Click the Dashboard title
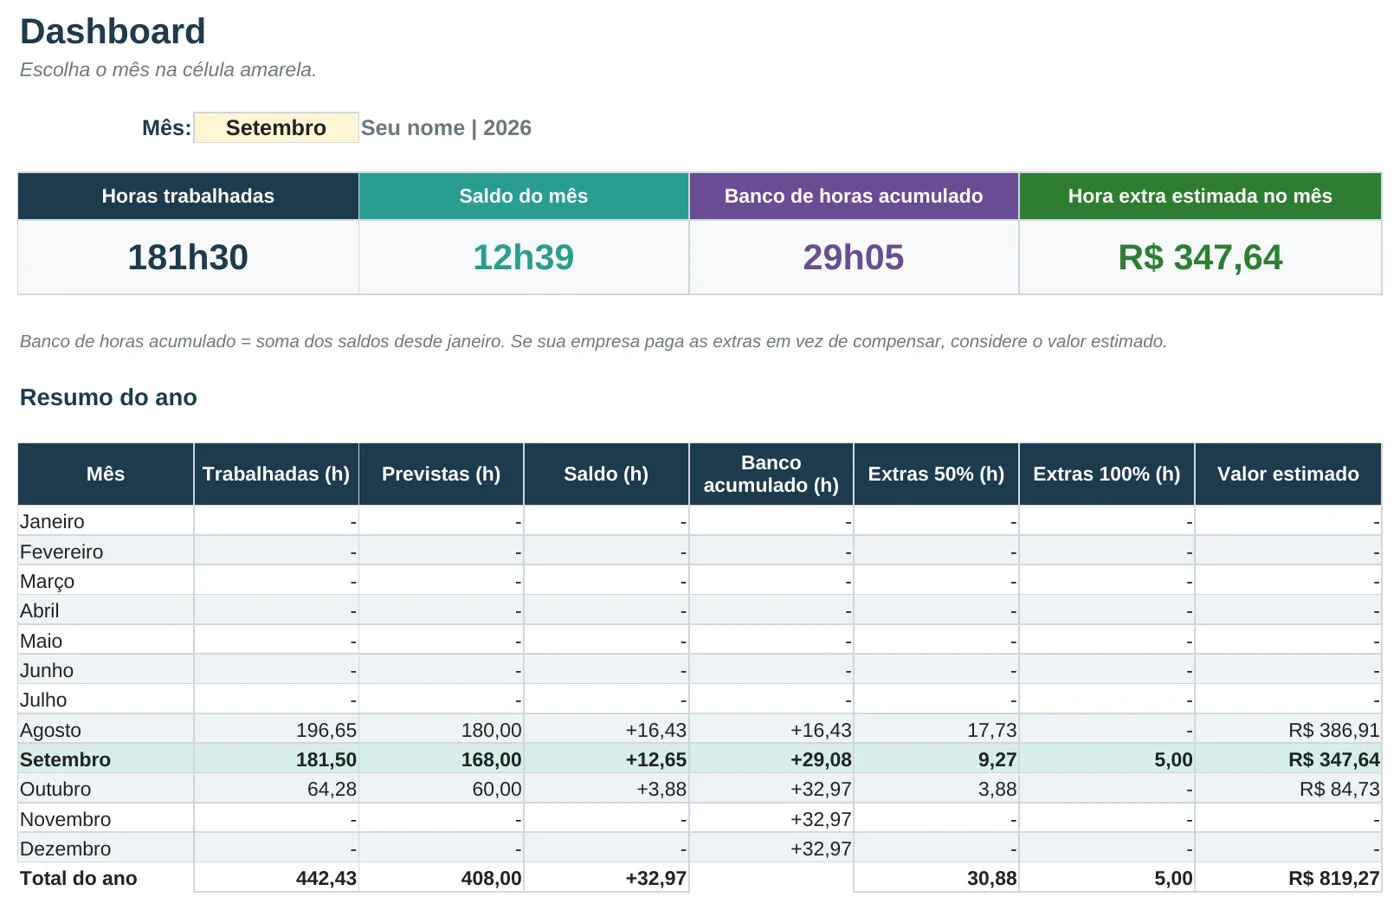1400x910 pixels. (113, 32)
